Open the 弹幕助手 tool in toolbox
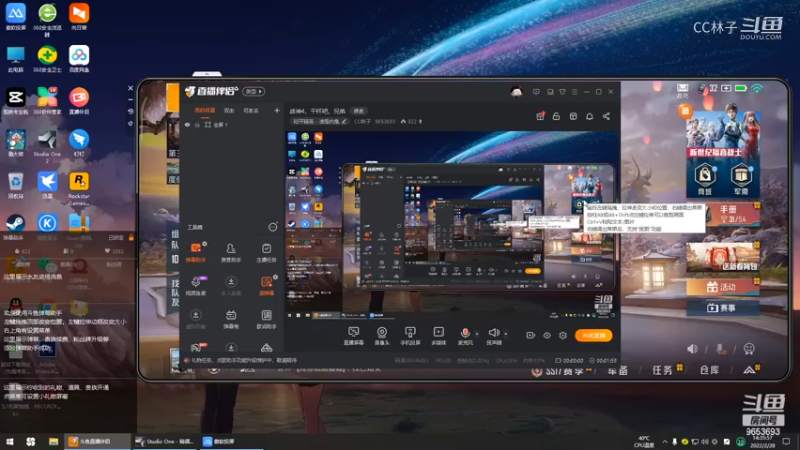 point(196,252)
